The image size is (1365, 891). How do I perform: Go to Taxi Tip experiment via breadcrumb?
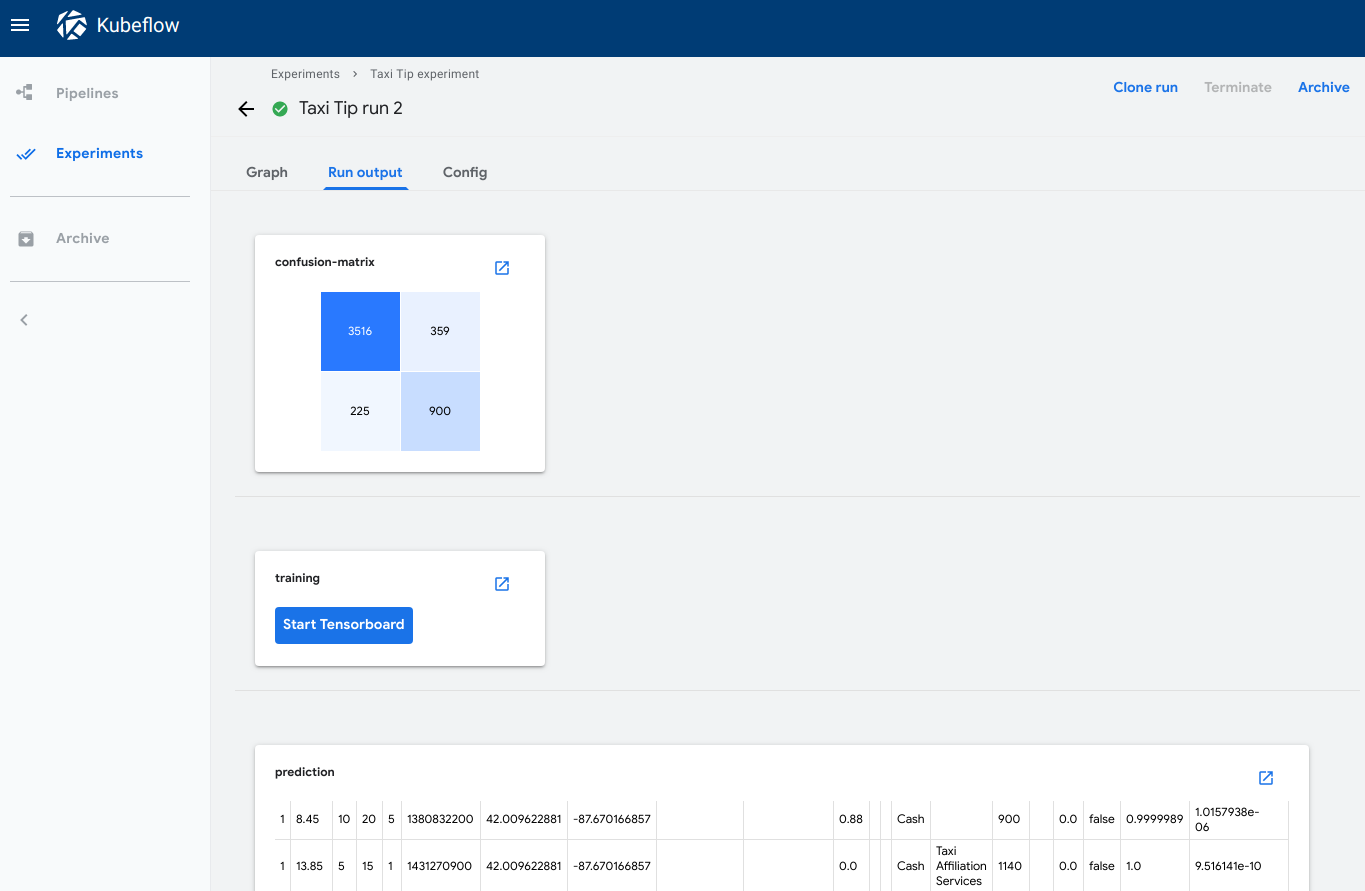click(x=424, y=73)
